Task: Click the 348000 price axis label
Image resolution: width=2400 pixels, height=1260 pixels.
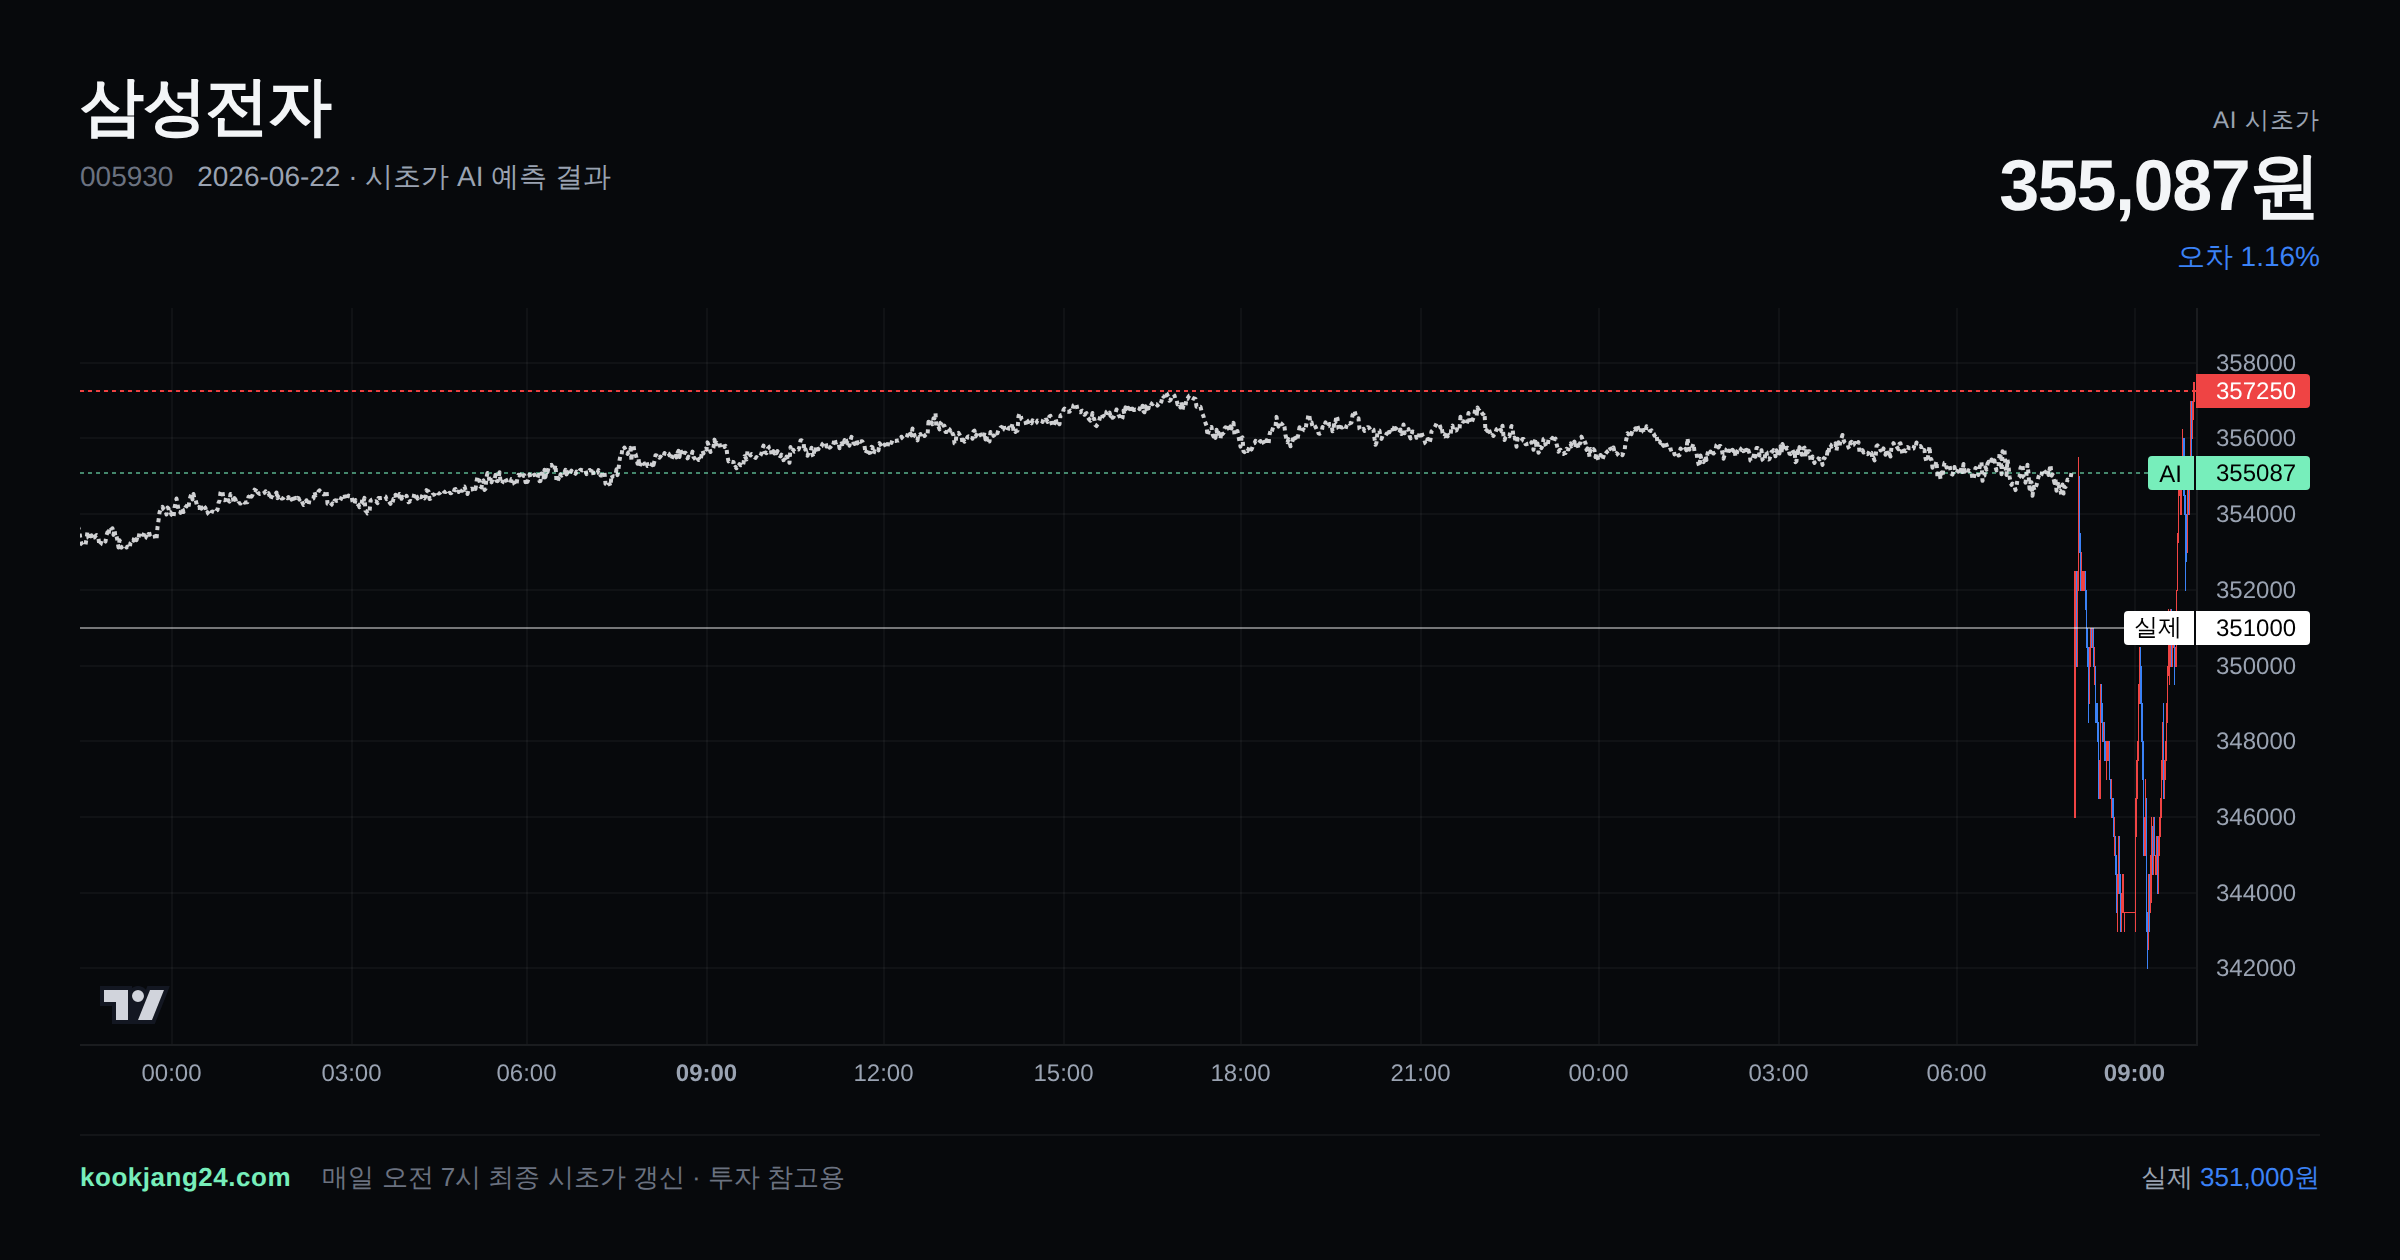Action: [2255, 741]
